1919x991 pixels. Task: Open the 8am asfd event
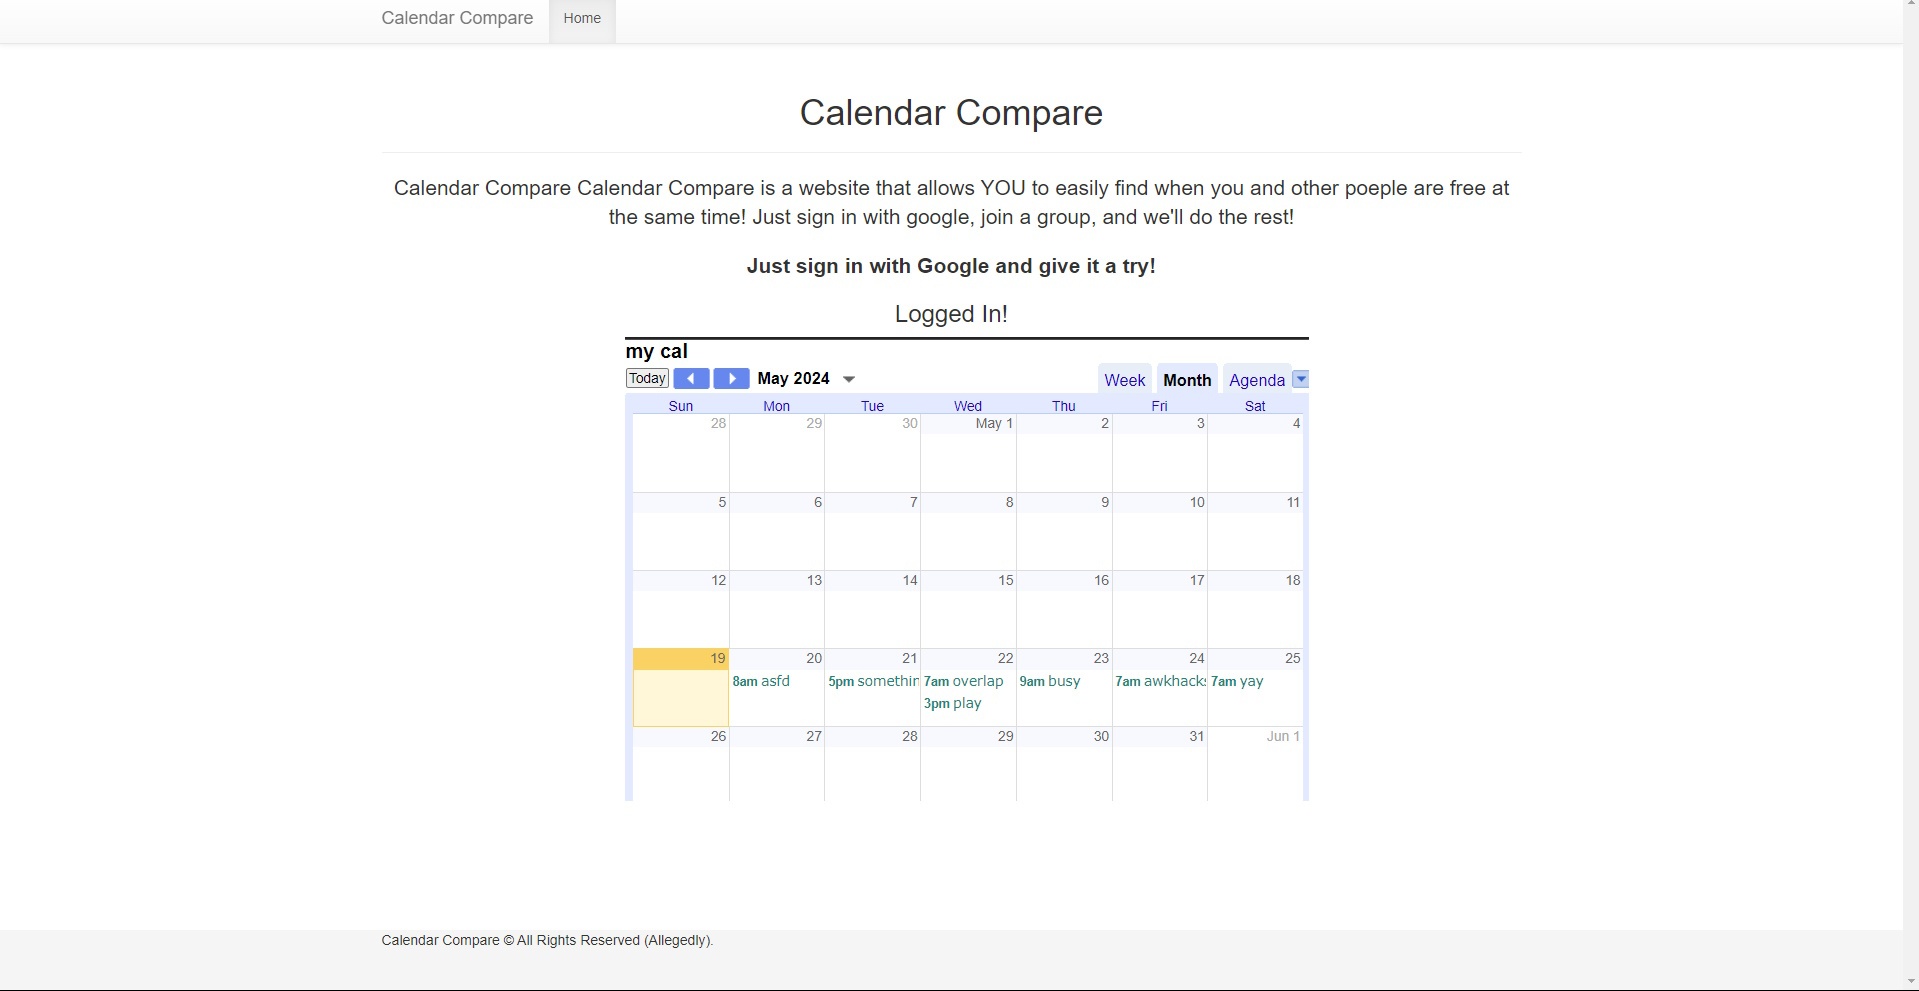coord(761,682)
